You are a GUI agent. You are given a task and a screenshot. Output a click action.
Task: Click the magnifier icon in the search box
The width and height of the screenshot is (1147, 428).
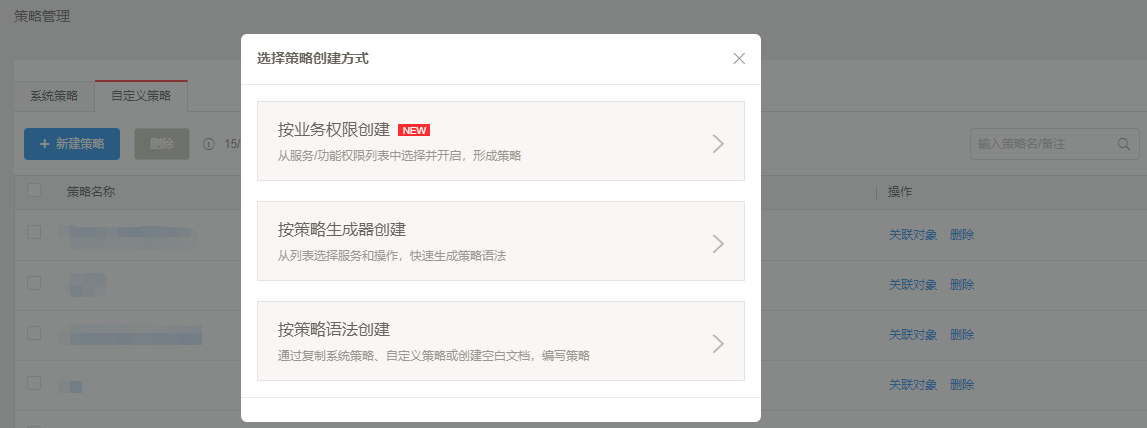click(1124, 144)
